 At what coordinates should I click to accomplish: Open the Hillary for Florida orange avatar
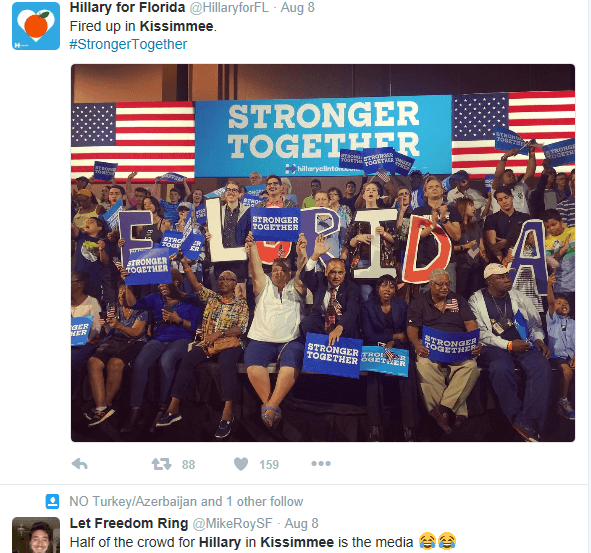coord(36,26)
